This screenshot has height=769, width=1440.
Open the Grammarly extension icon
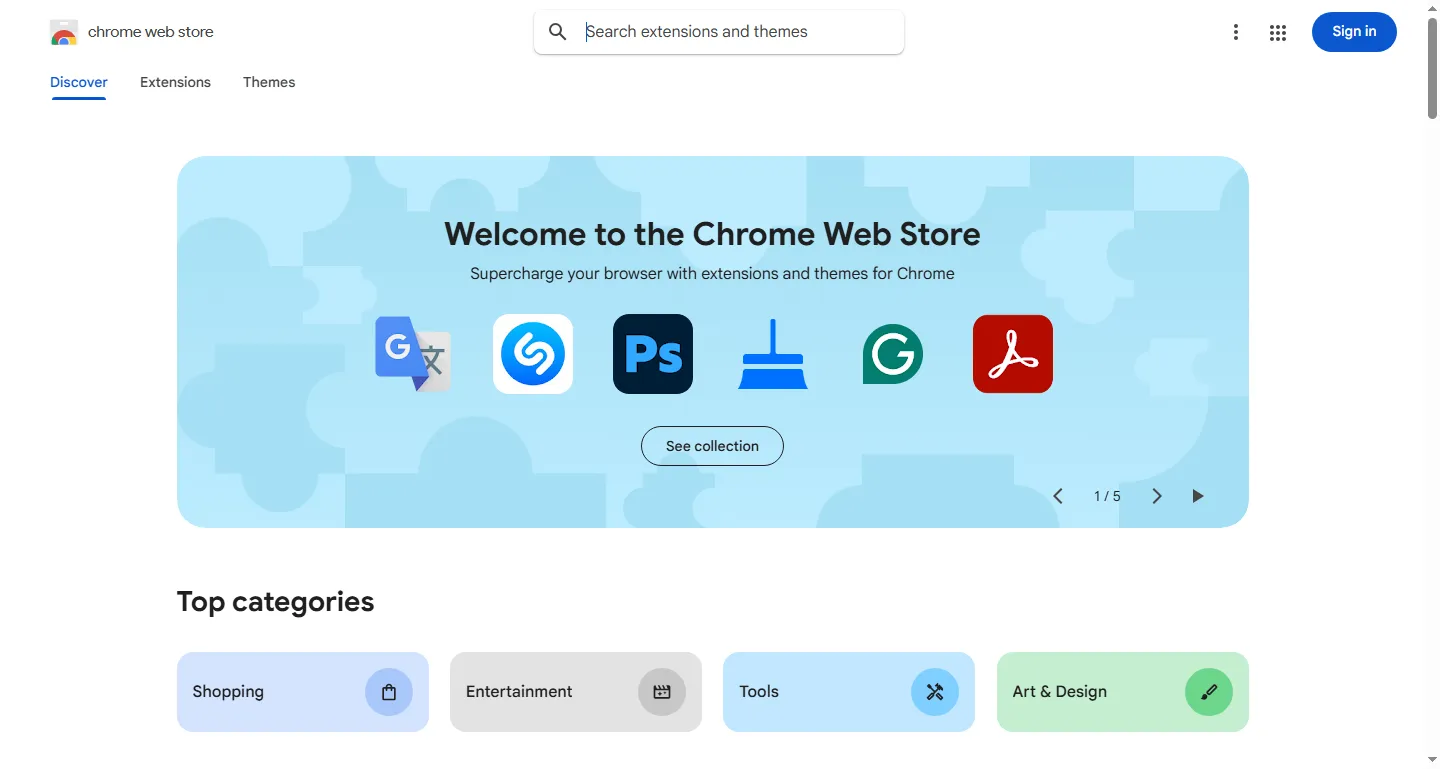point(893,354)
